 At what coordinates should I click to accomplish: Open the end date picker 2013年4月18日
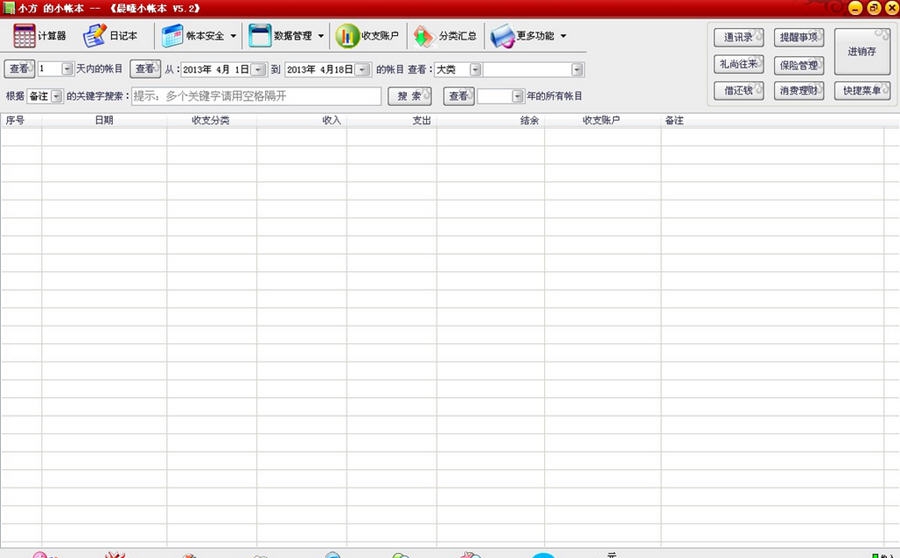point(362,69)
